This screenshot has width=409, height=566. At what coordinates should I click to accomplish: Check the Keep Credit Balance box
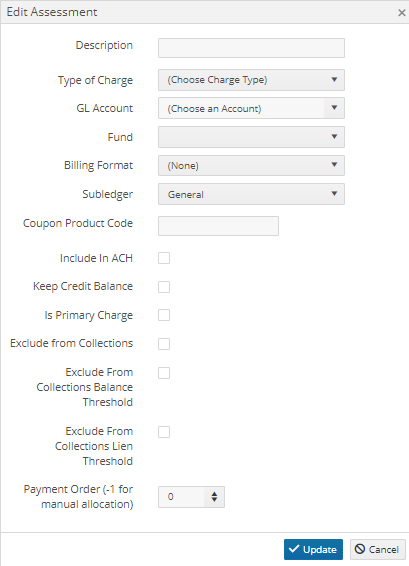(x=164, y=287)
